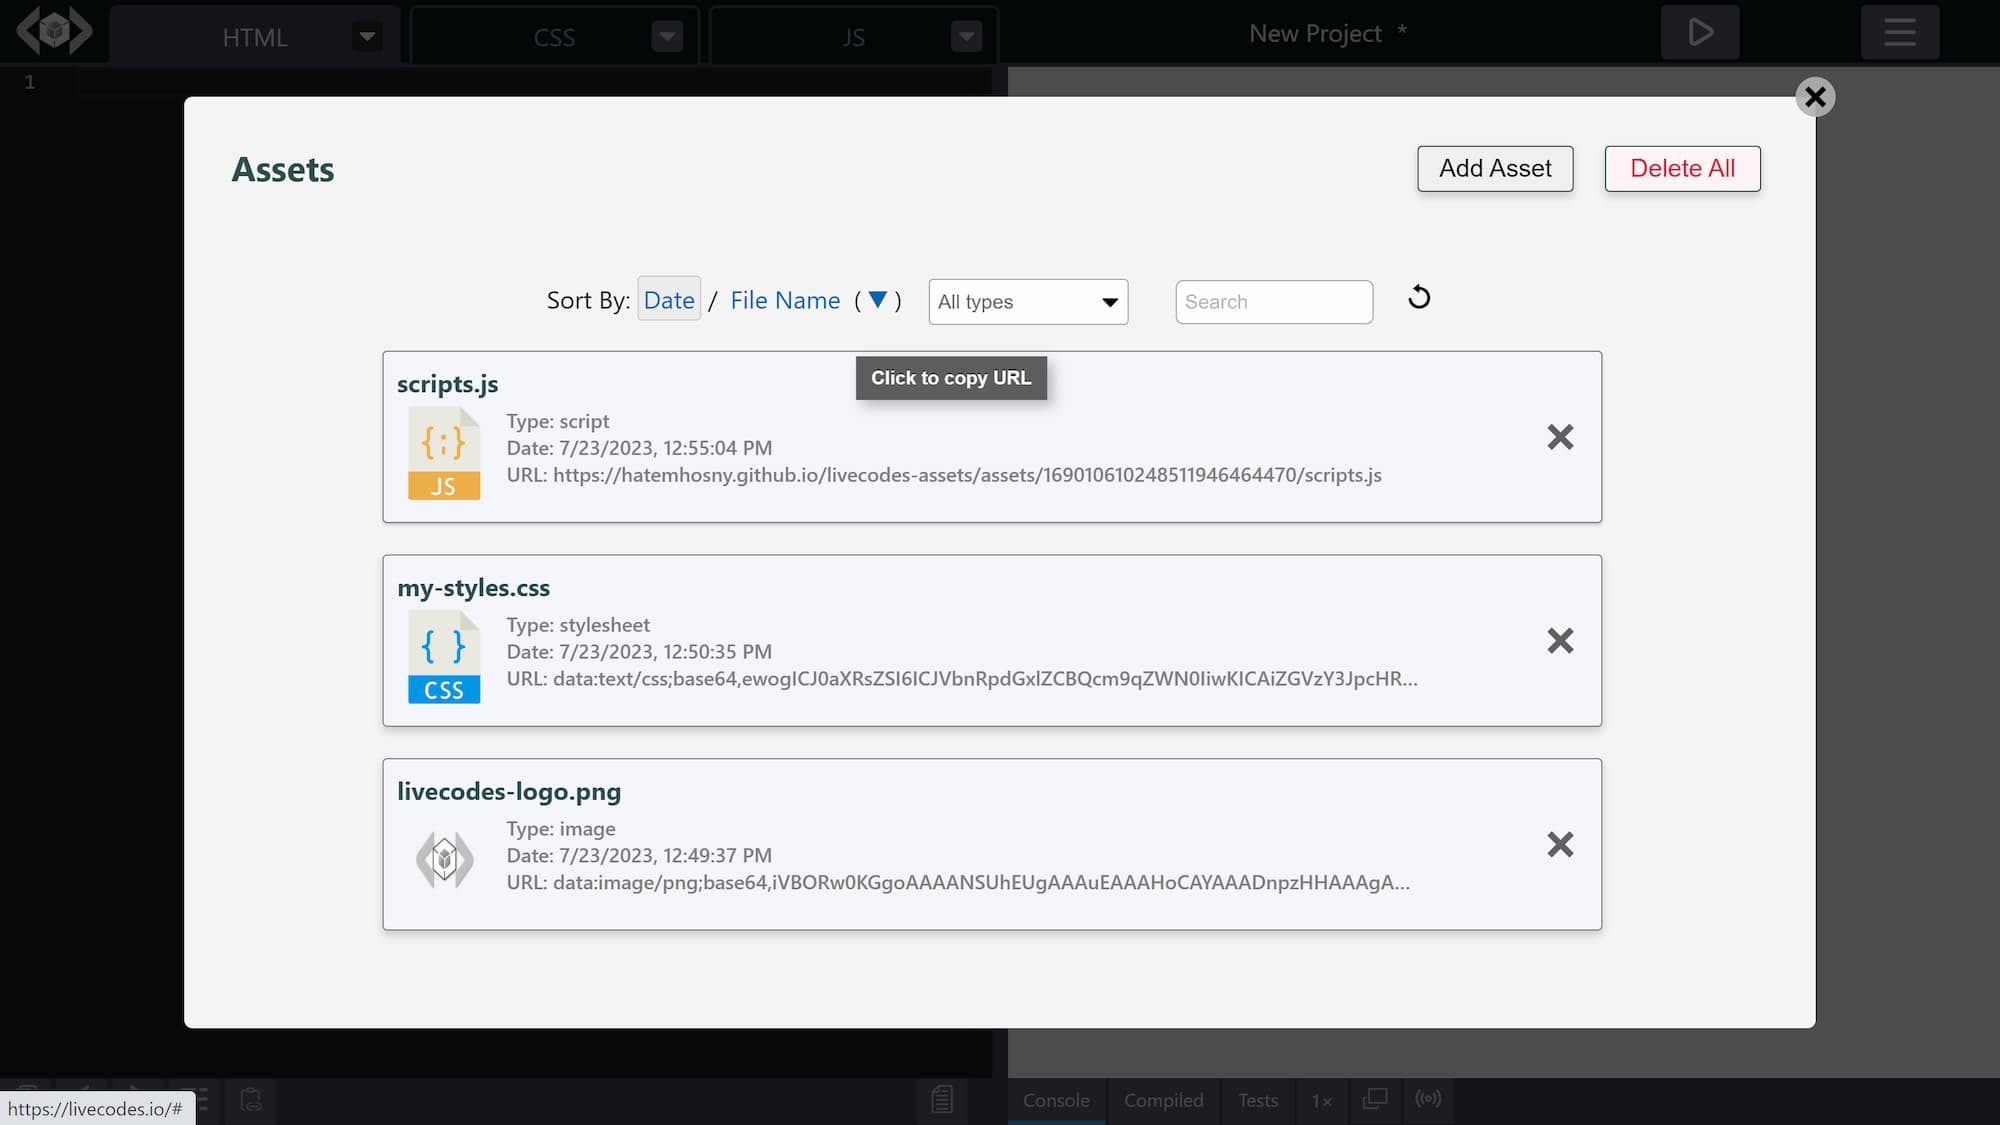Switch to the Console tab
The image size is (2000, 1125).
pos(1056,1099)
